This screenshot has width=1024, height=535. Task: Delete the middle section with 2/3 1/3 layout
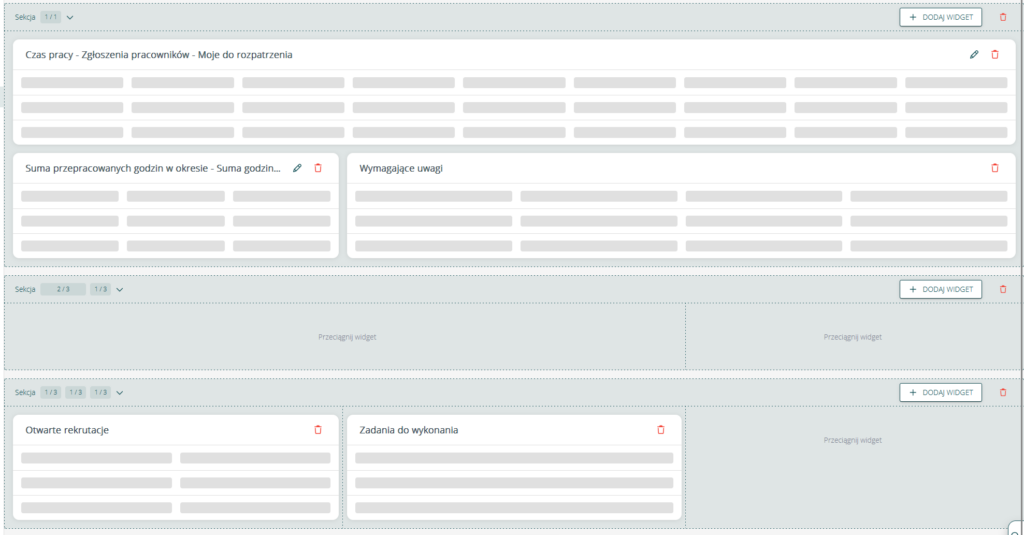(x=1003, y=289)
